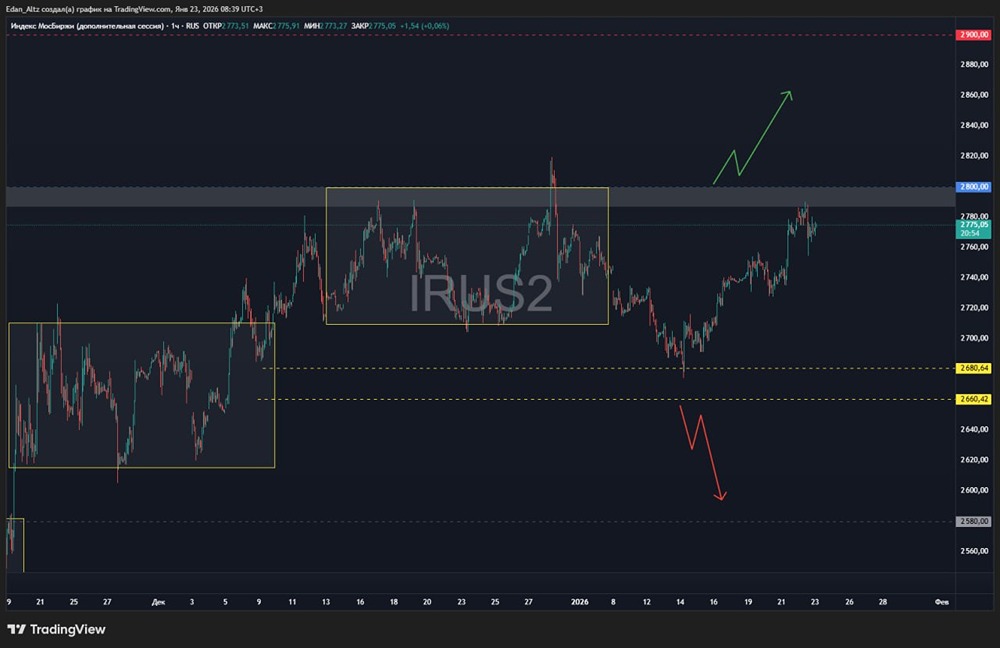Click the 2820,00 price axis value
Screen dimensions: 1000x648
[974, 156]
